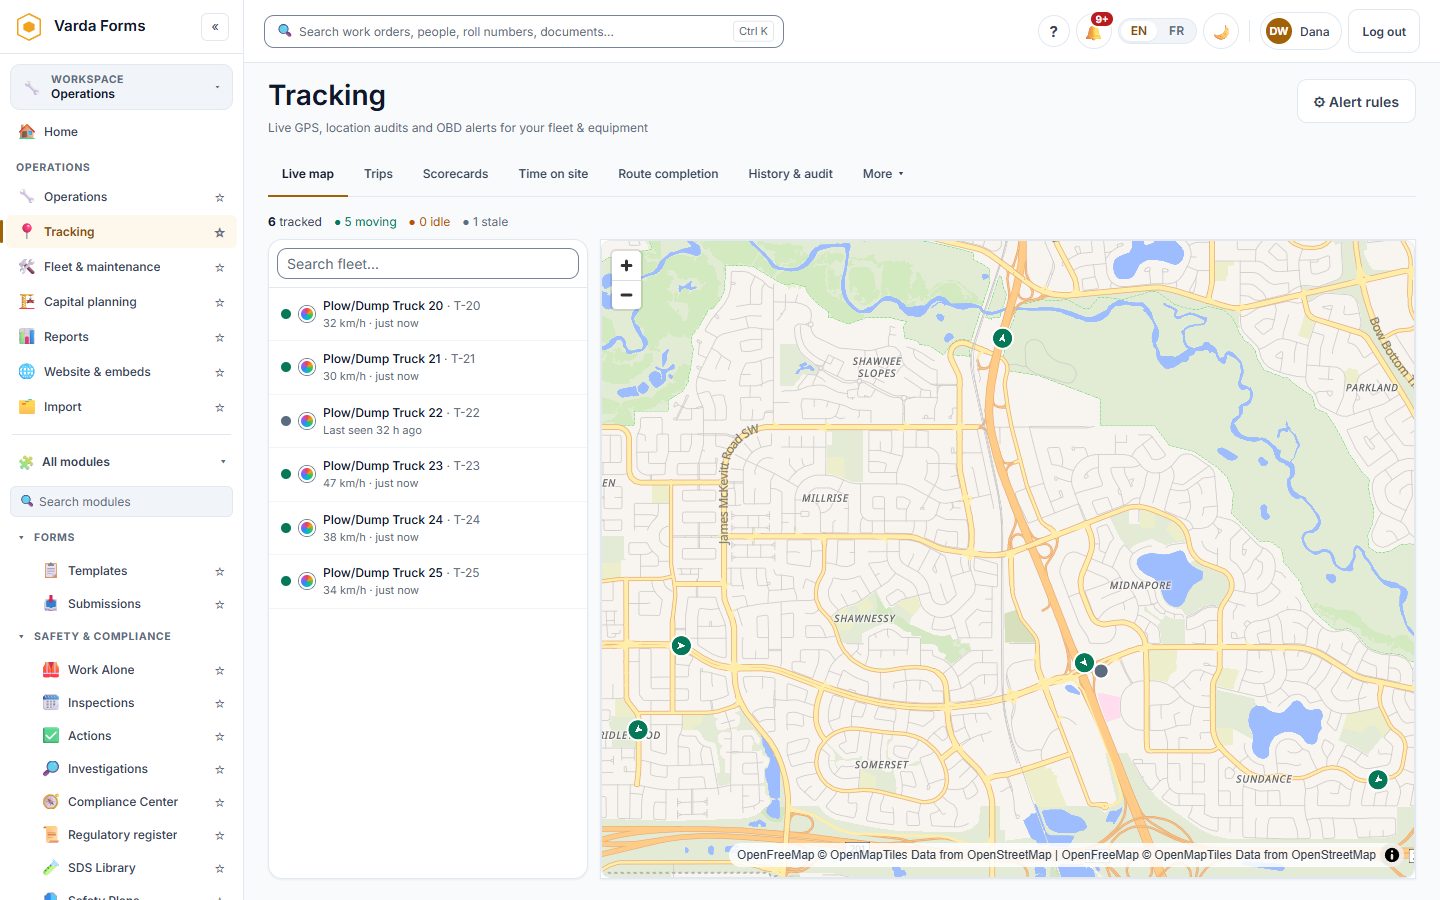Open Work Alone module icon
Screen dimensions: 1440x900
pos(51,670)
